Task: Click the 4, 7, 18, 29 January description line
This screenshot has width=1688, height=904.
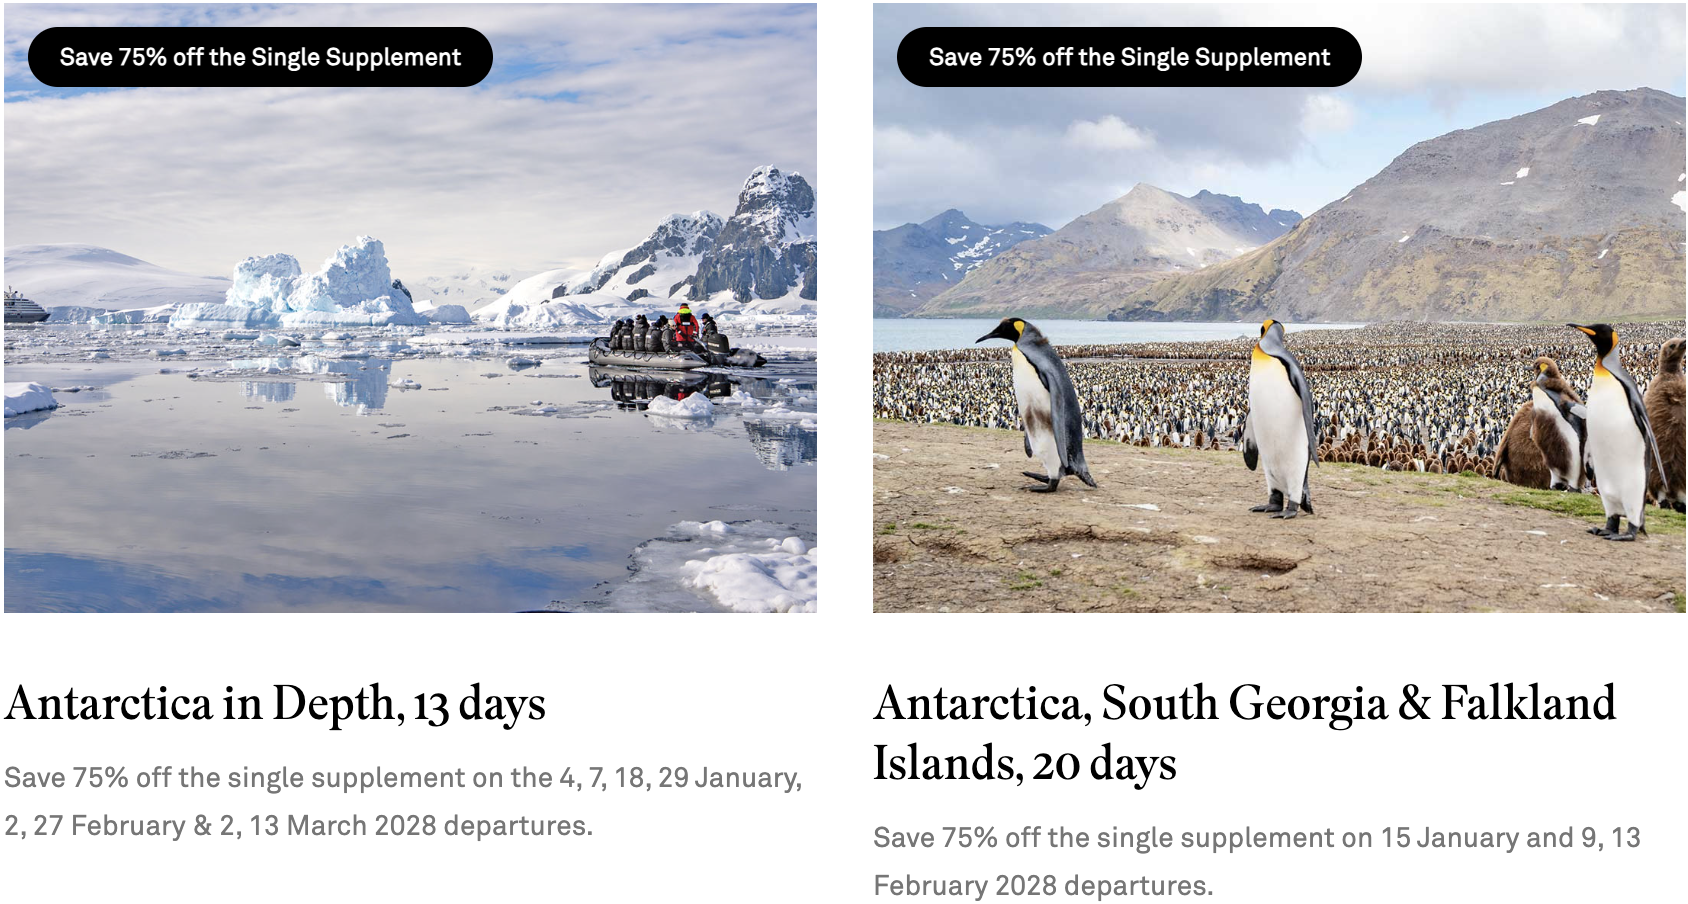Action: point(403,778)
